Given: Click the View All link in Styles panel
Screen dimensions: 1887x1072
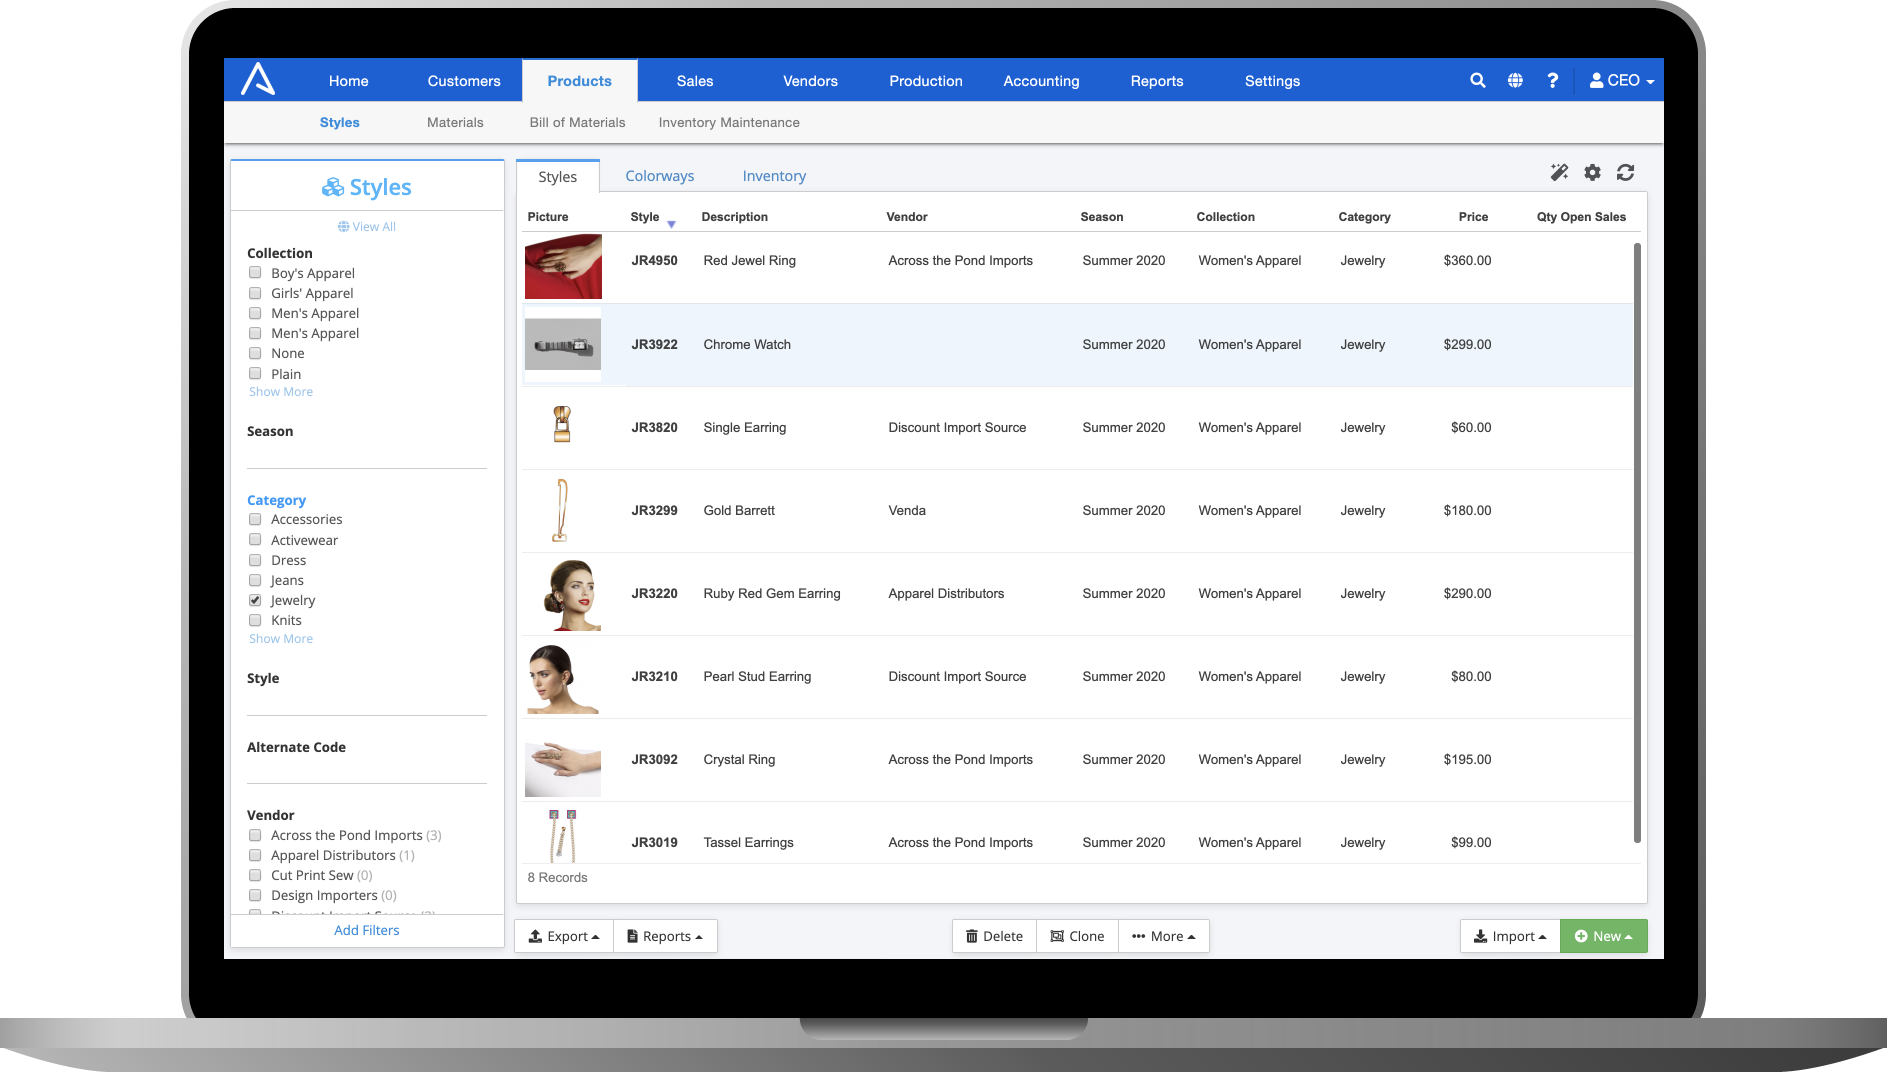Looking at the screenshot, I should pyautogui.click(x=366, y=226).
